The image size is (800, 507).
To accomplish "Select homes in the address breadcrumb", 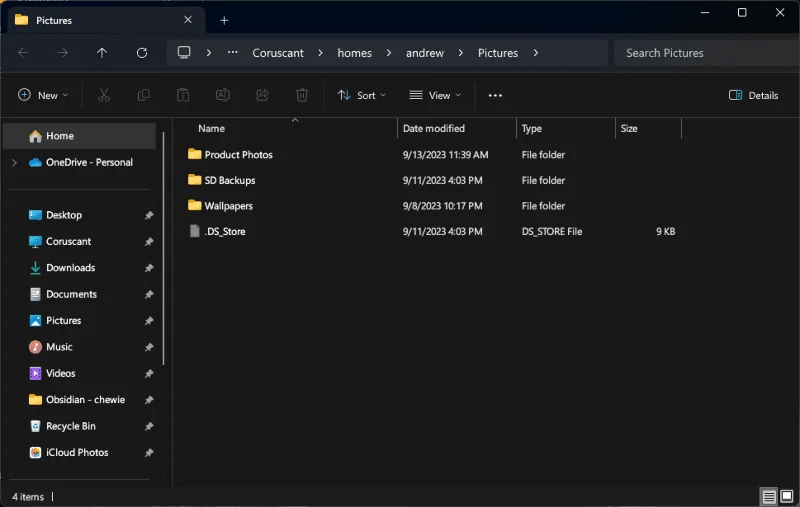I will [355, 53].
